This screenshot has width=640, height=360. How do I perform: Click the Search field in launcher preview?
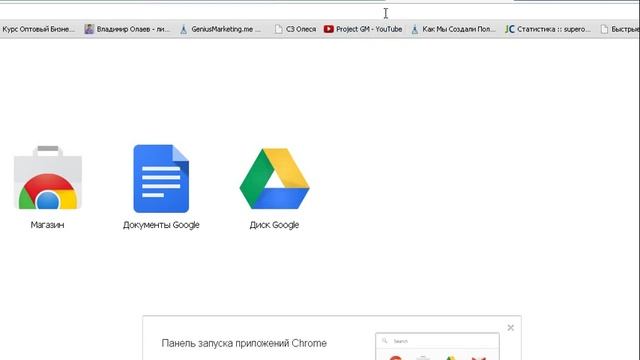click(x=437, y=341)
